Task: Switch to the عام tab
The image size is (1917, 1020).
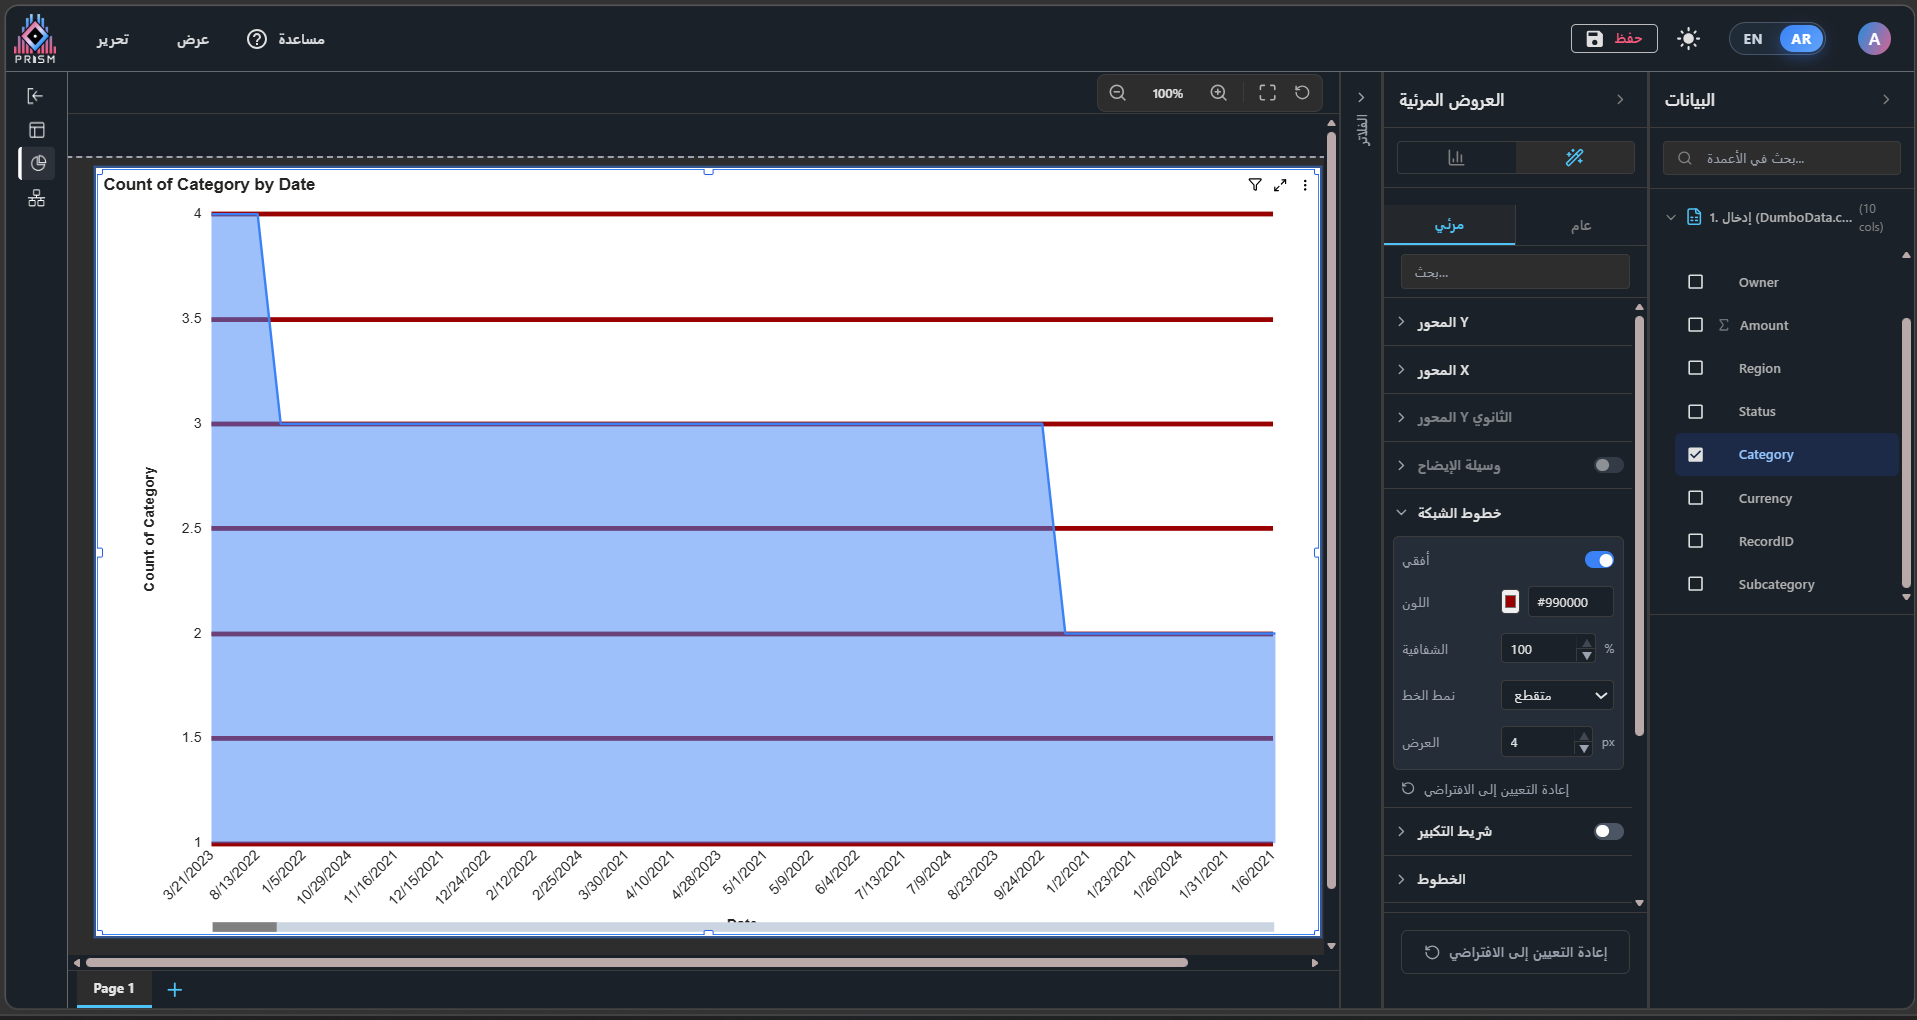Action: coord(1580,225)
